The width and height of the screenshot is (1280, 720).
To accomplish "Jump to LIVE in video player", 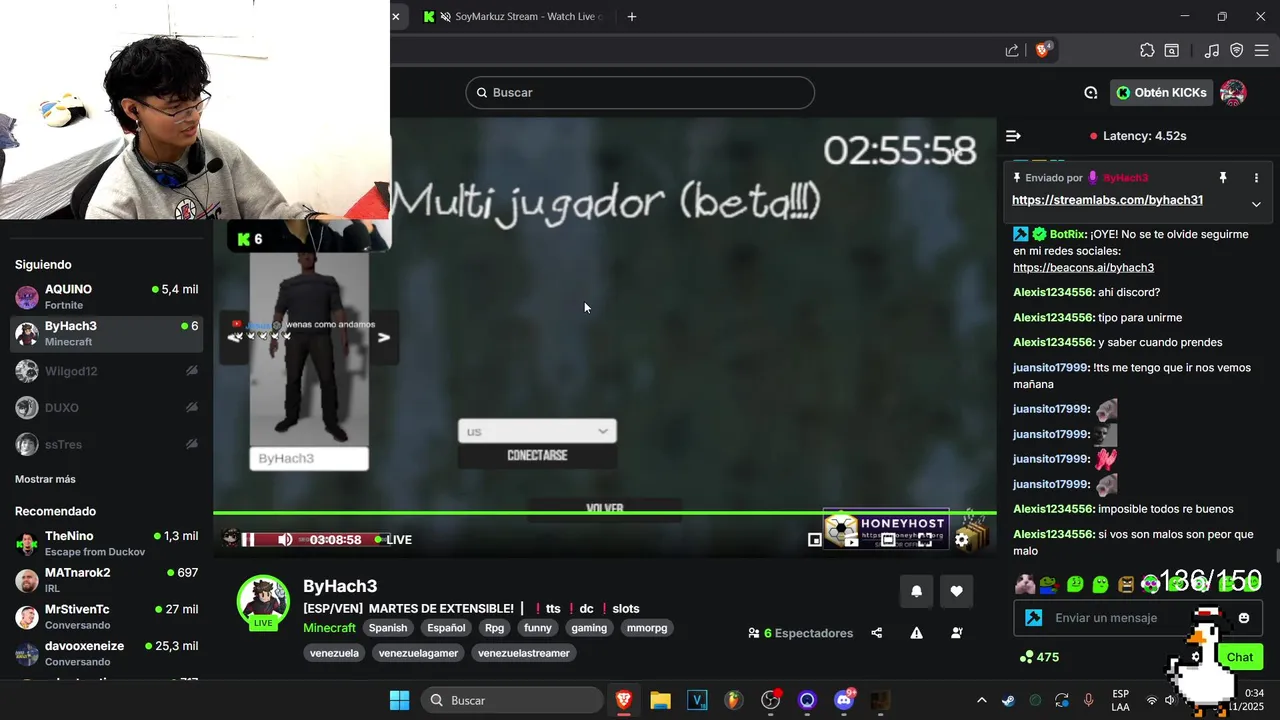I will click(393, 540).
